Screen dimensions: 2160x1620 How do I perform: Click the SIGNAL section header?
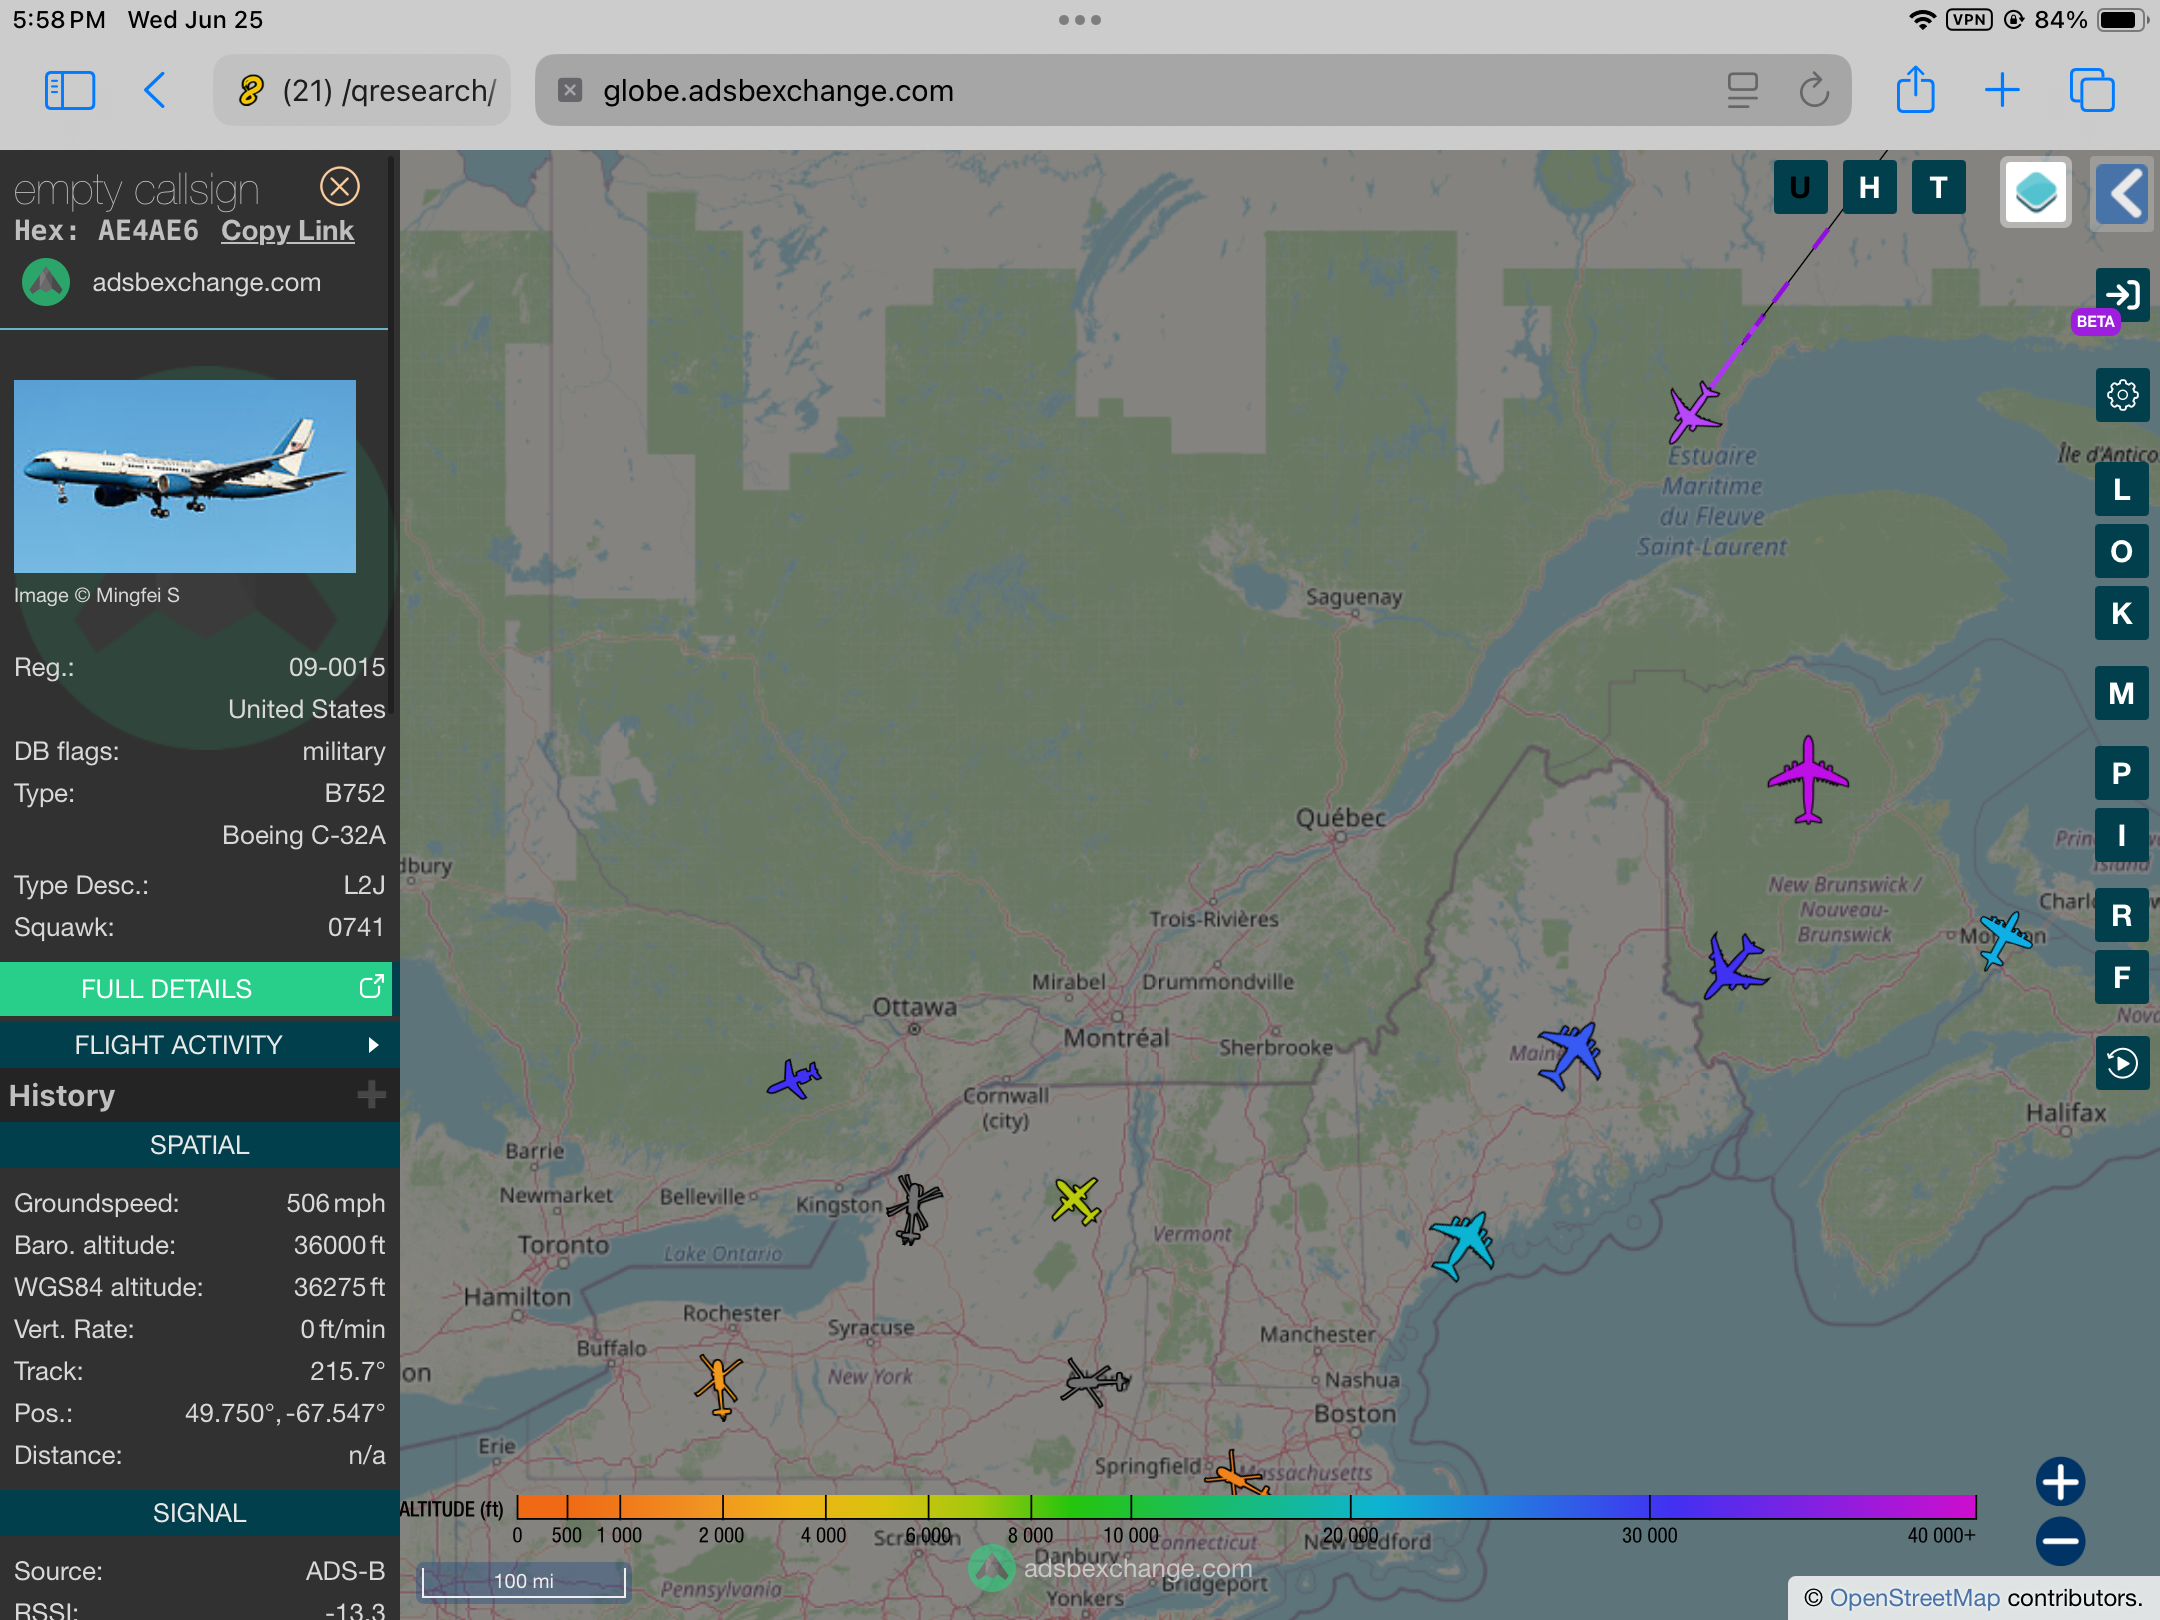tap(200, 1513)
